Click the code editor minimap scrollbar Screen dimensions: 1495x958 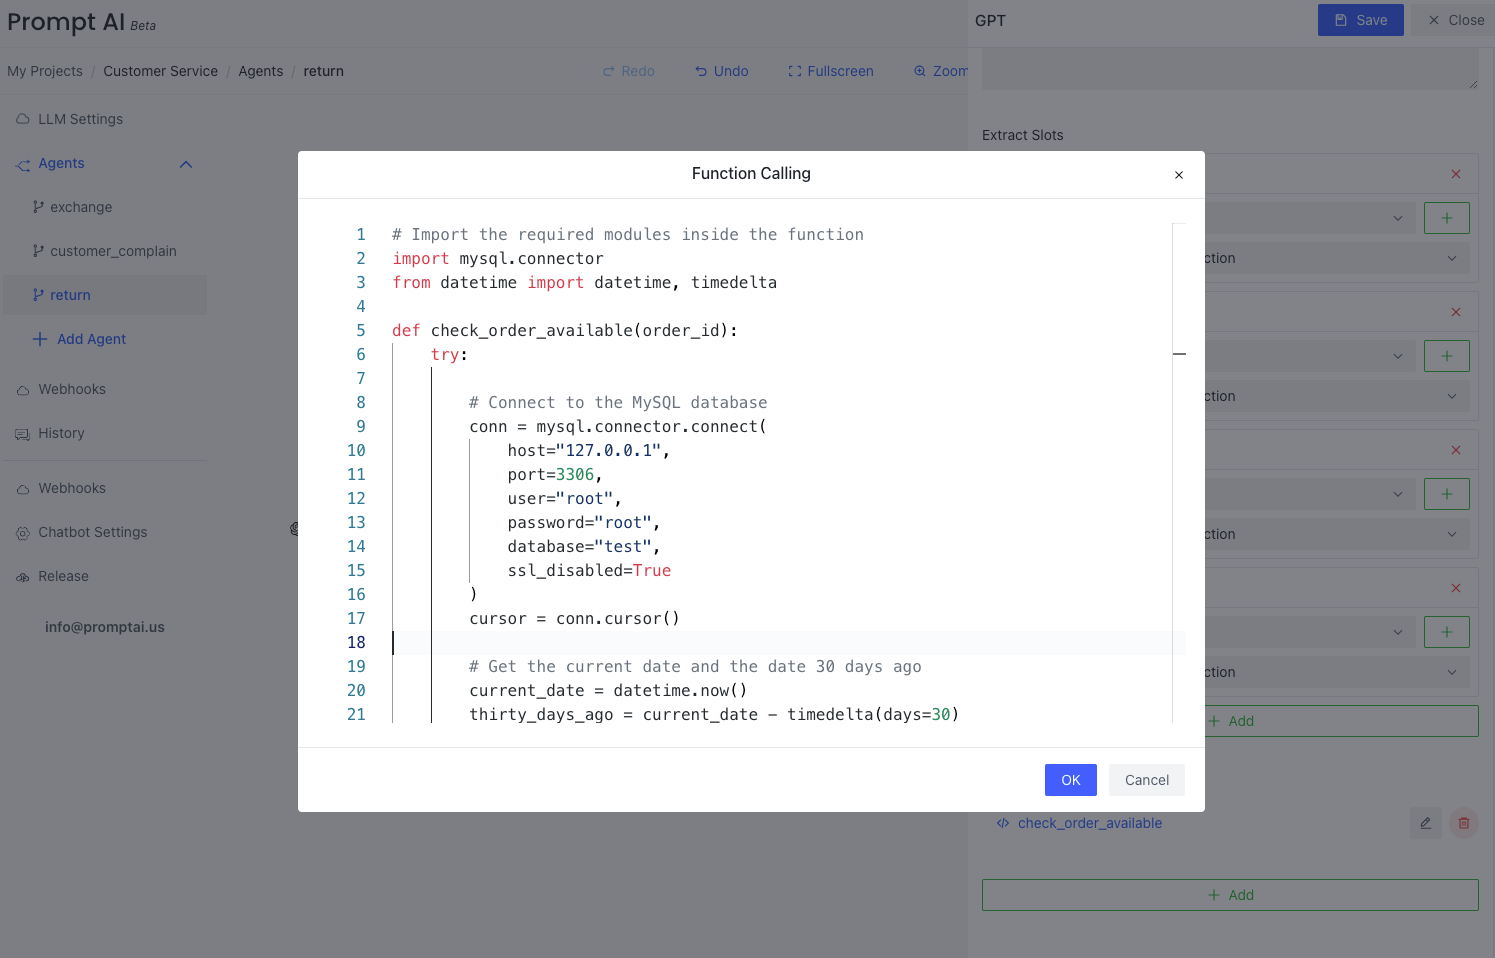pos(1179,472)
